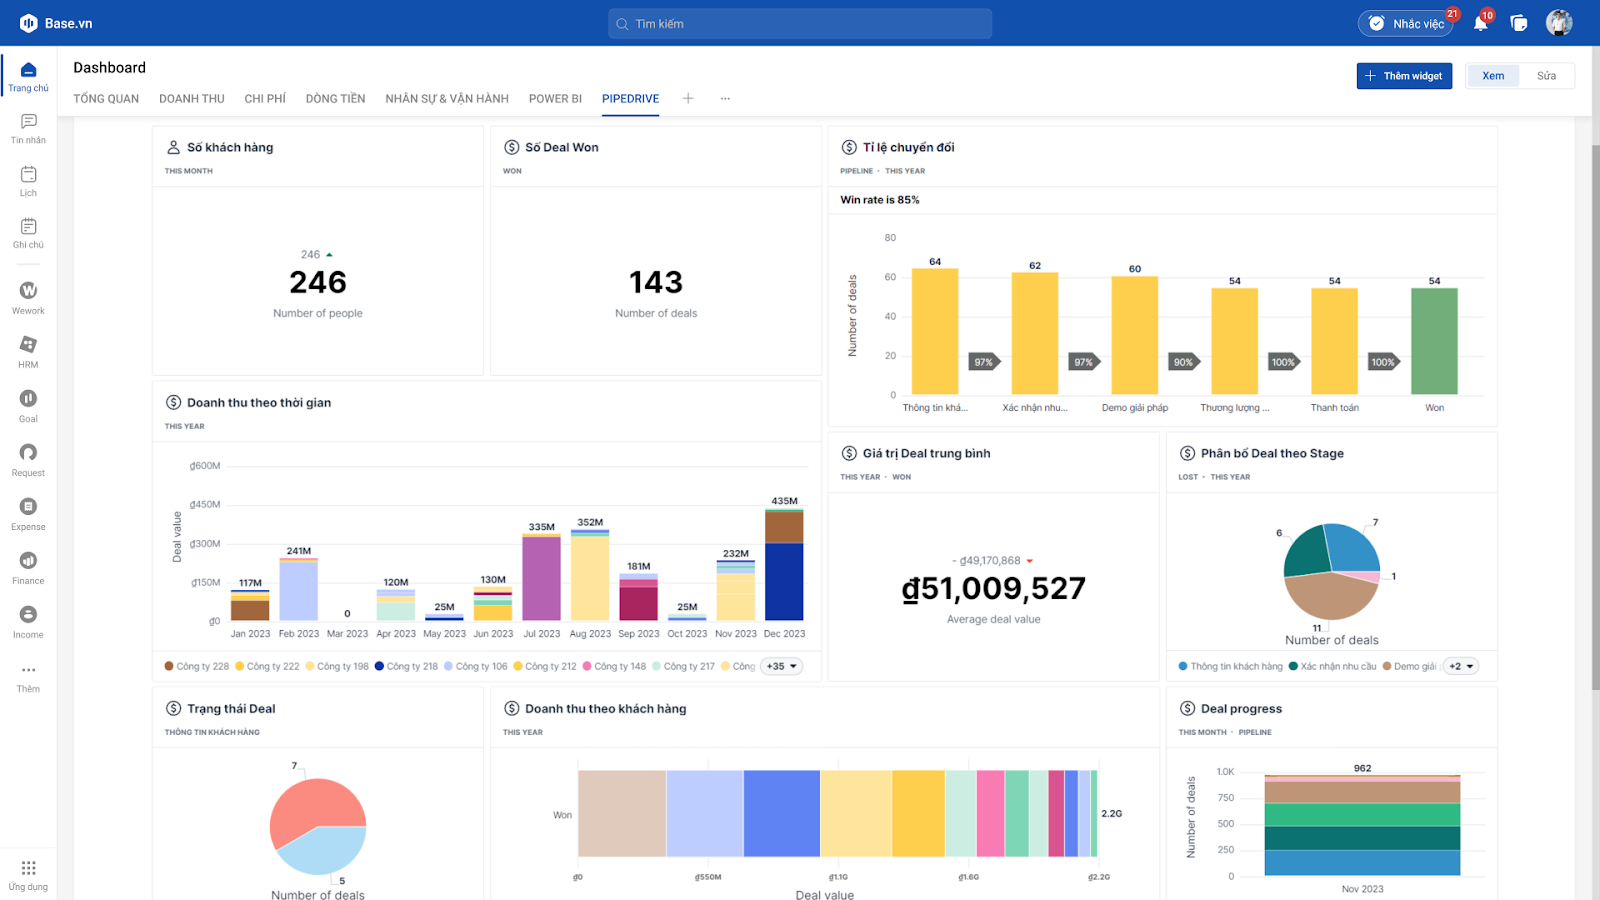
Task: Click the Thêm widget button
Action: (x=1404, y=76)
